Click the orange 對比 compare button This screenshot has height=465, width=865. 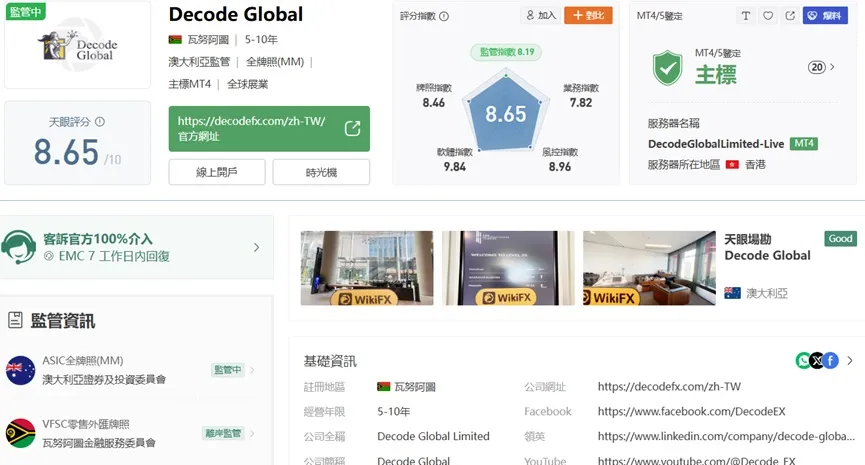point(588,15)
